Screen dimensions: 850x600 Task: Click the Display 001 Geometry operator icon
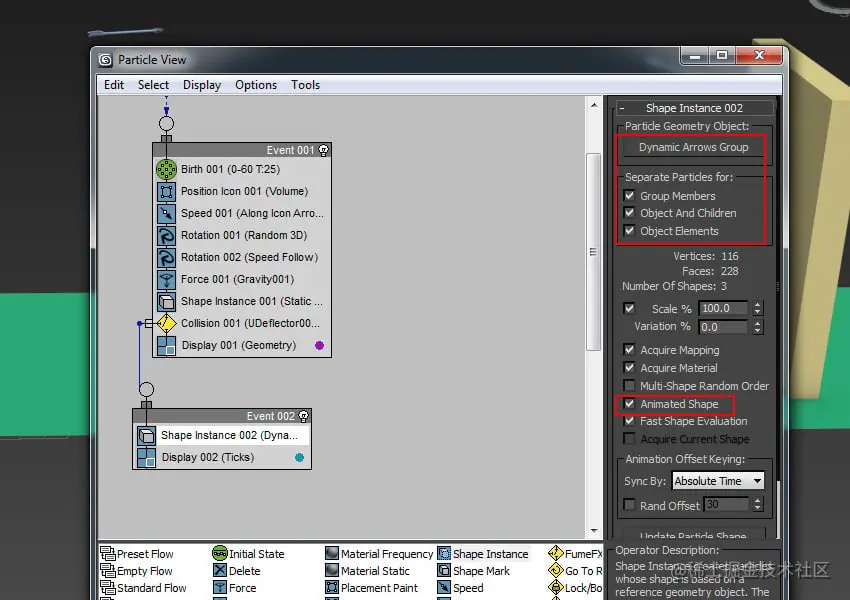point(166,345)
